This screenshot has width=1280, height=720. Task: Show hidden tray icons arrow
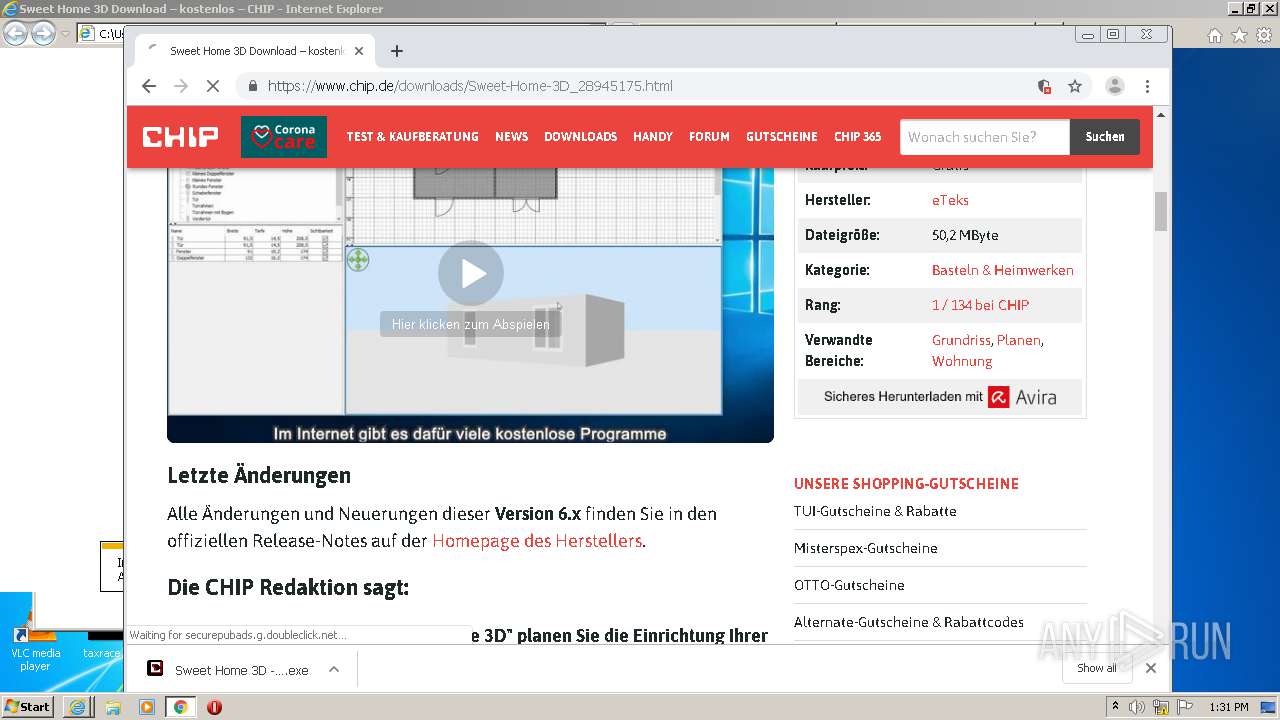coord(1116,707)
